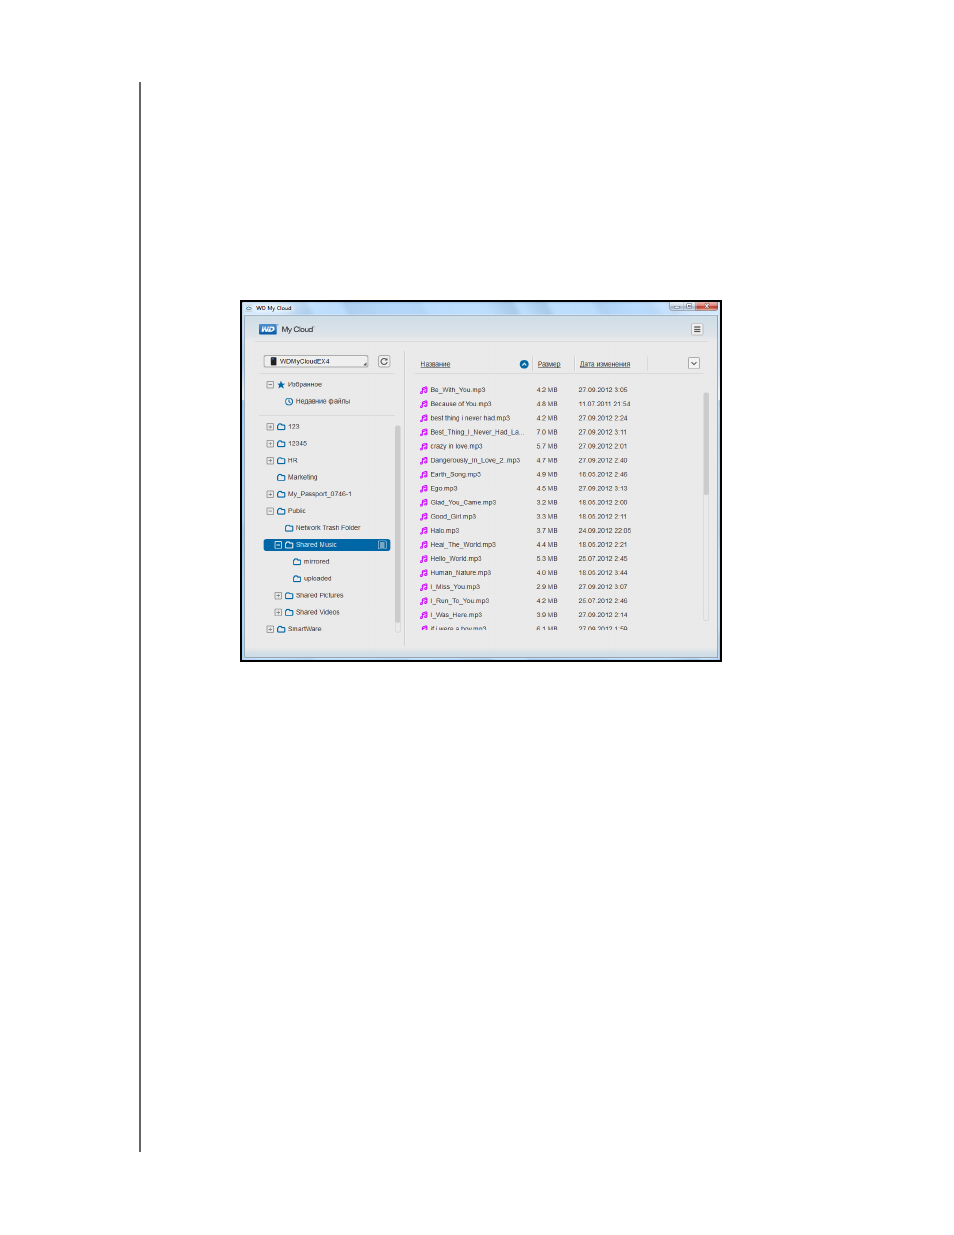Select the Shared Music folder

(327, 545)
